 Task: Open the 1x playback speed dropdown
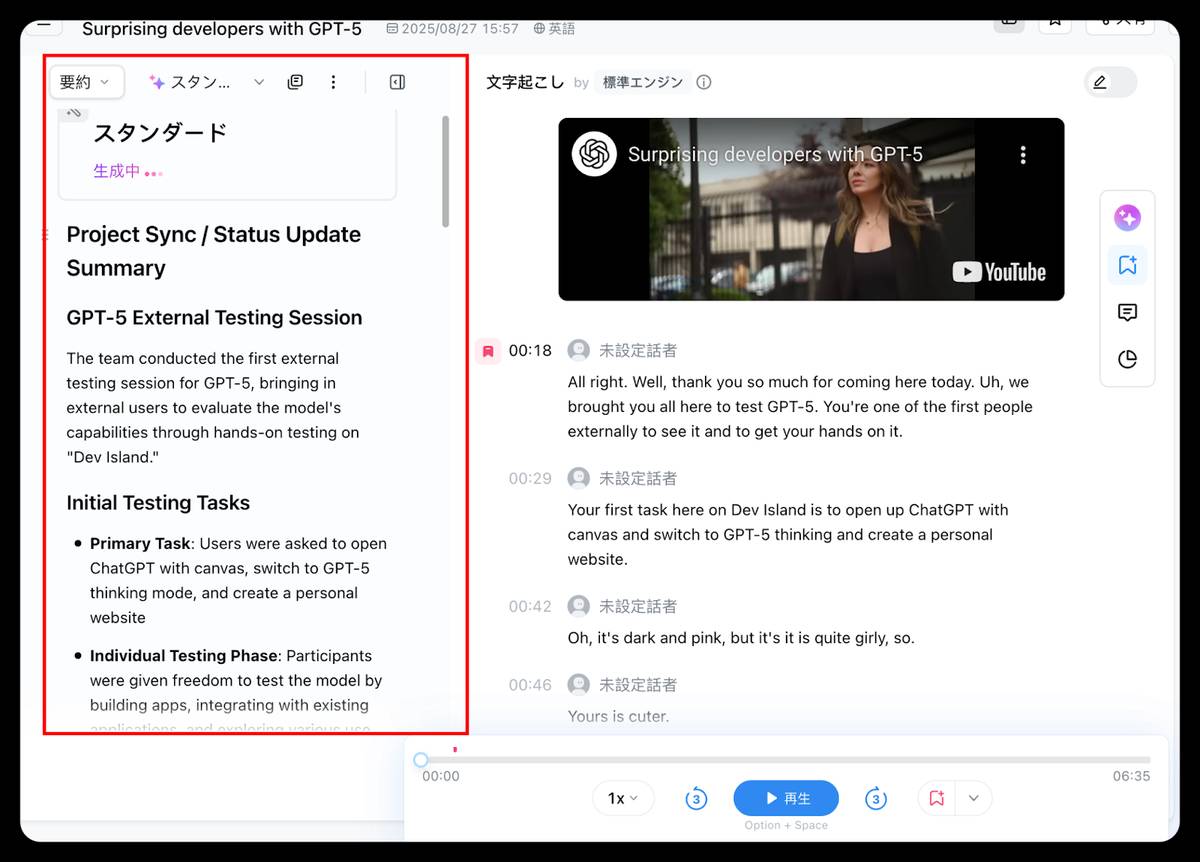(623, 798)
